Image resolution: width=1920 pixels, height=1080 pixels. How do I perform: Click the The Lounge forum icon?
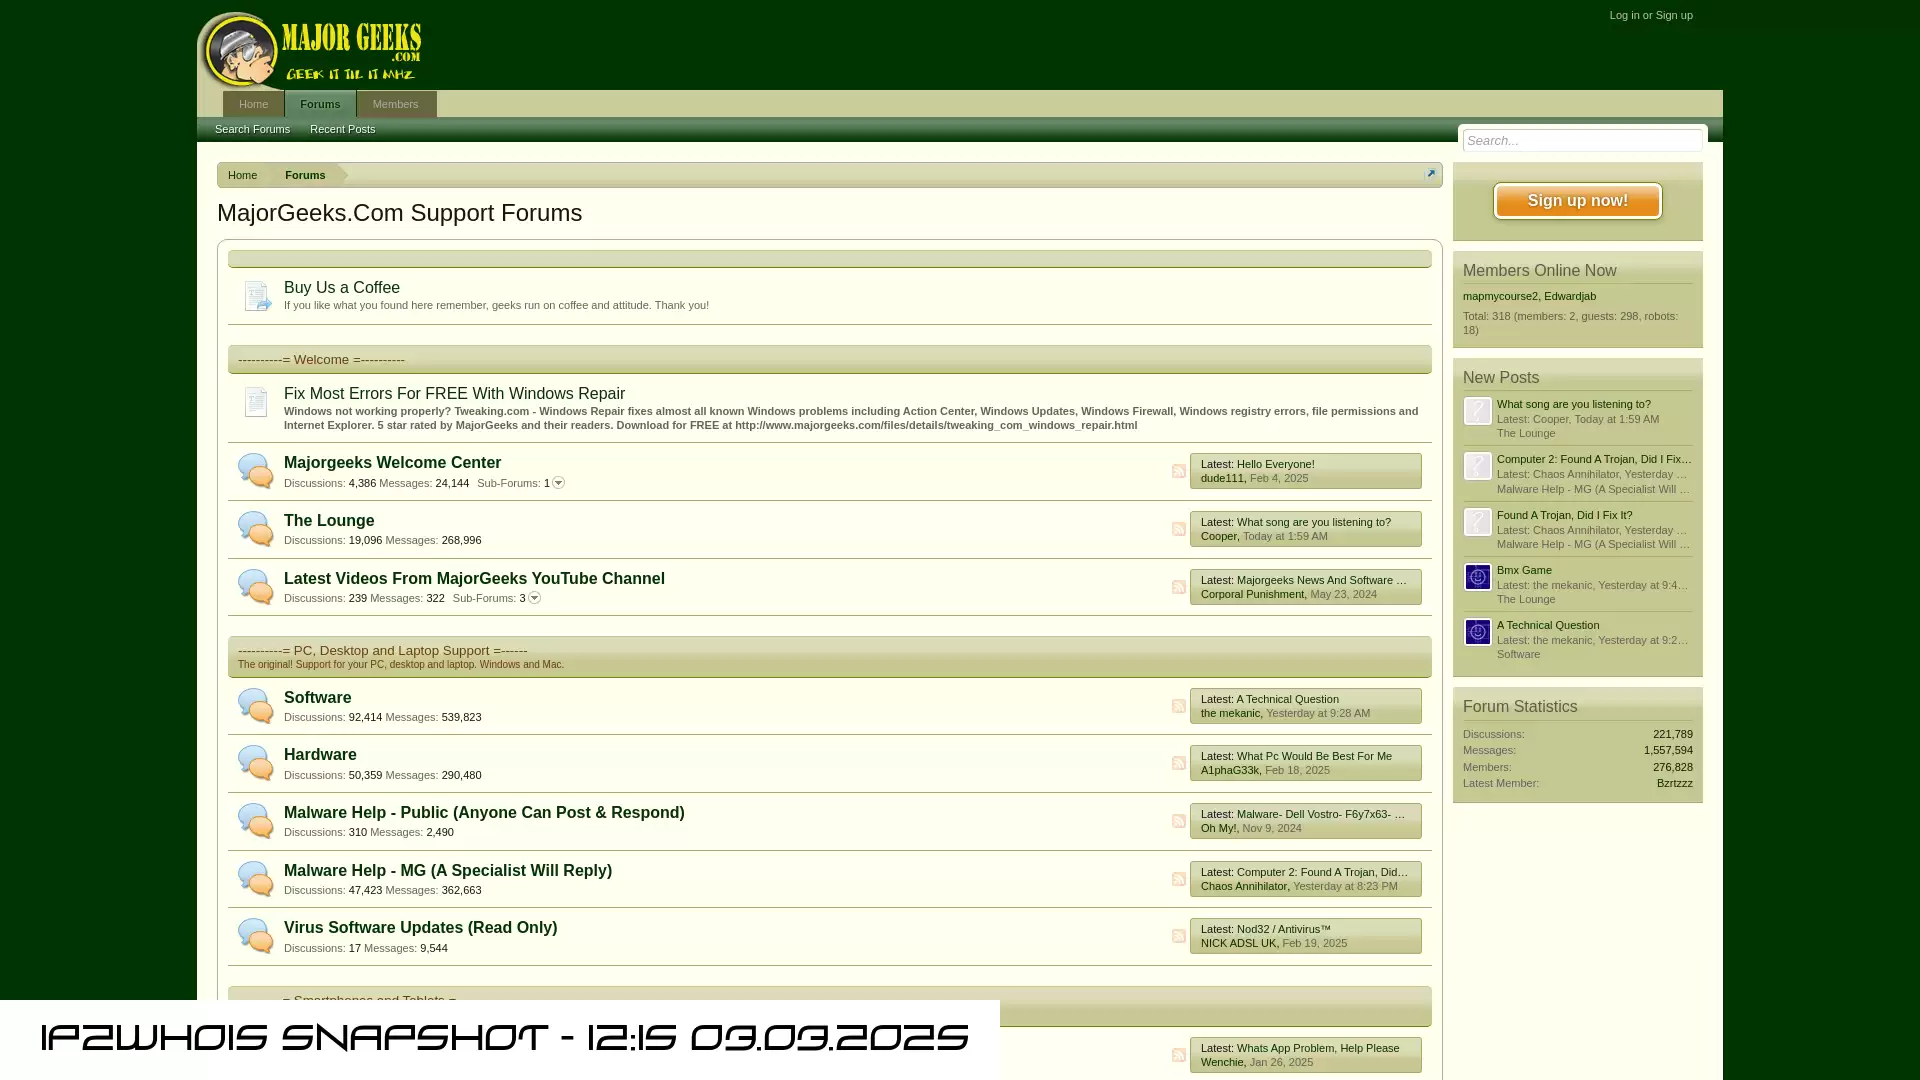coord(255,527)
